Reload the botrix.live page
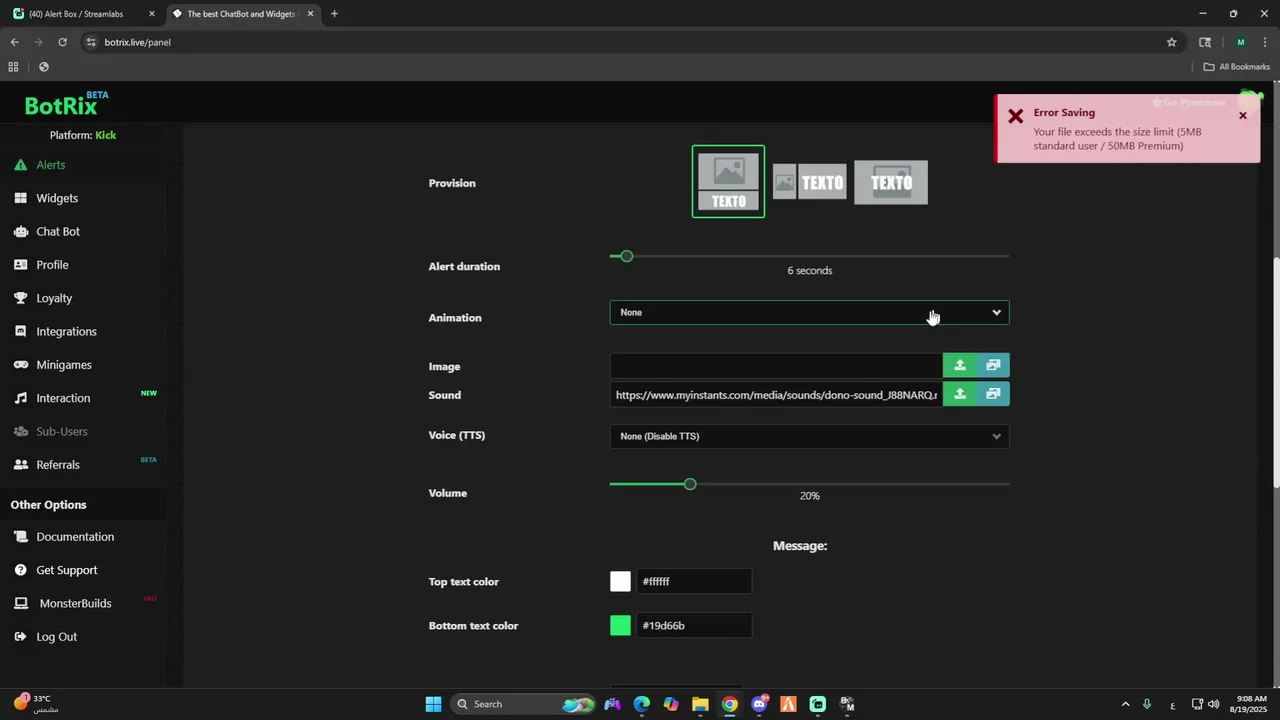This screenshot has width=1280, height=720. click(62, 42)
